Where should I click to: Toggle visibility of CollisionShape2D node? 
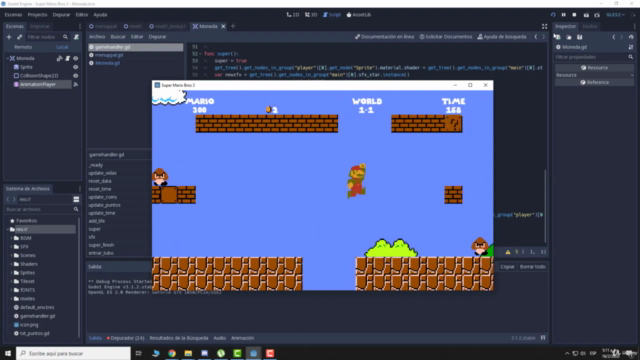pyautogui.click(x=76, y=76)
